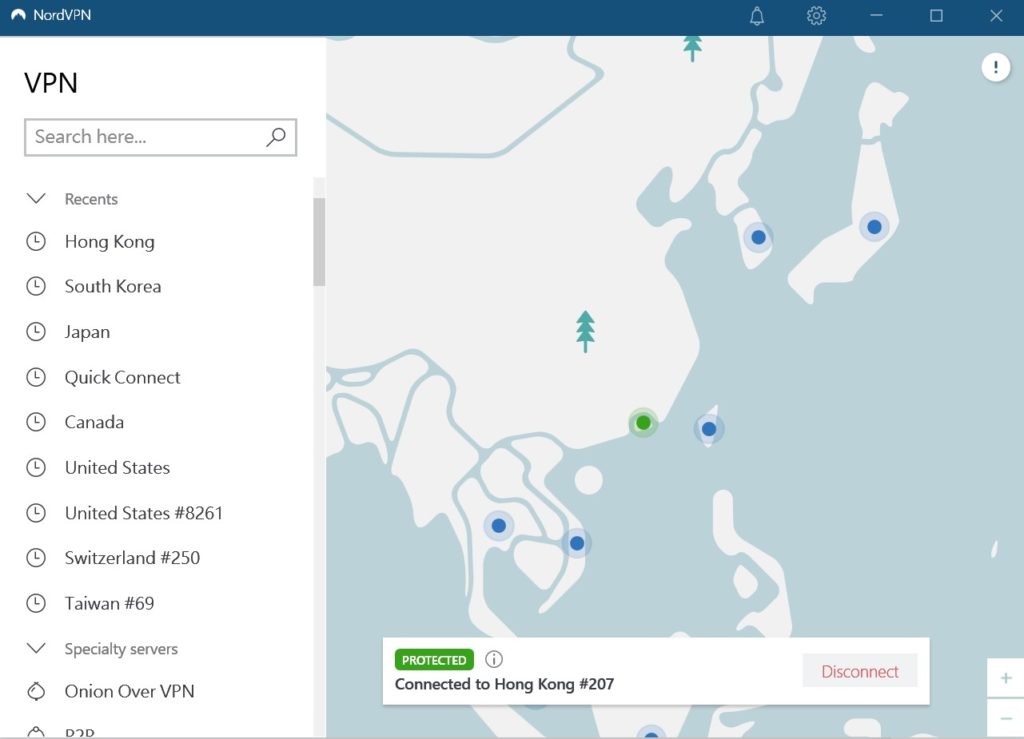Click the clock icon beside Taiwan #69
This screenshot has width=1024, height=739.
(x=36, y=603)
